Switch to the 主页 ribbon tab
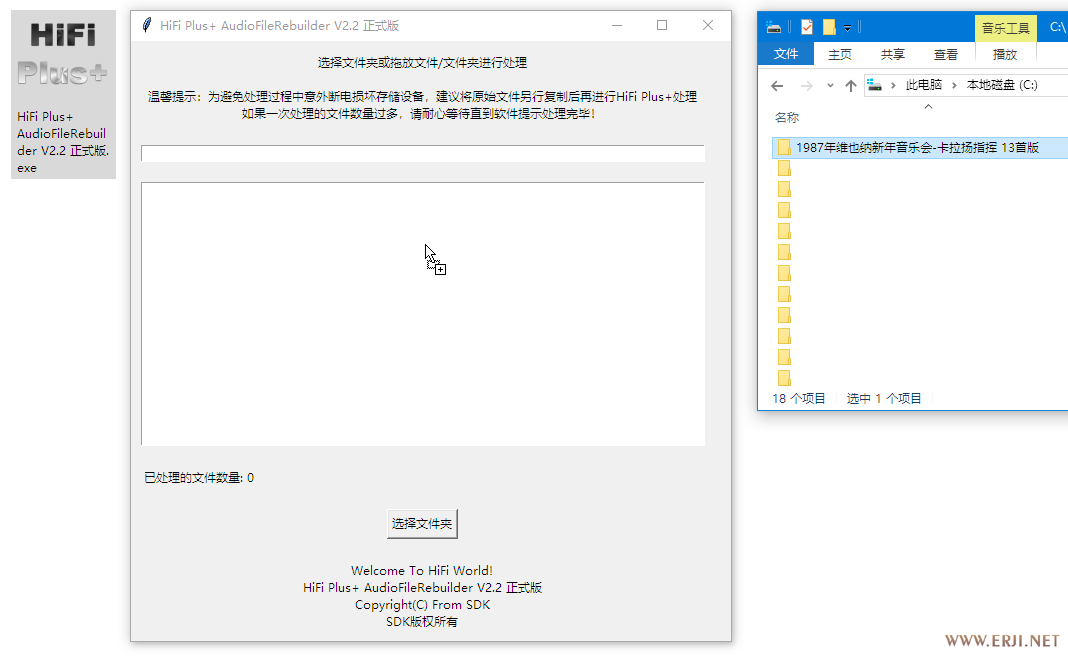This screenshot has width=1068, height=656. tap(840, 54)
